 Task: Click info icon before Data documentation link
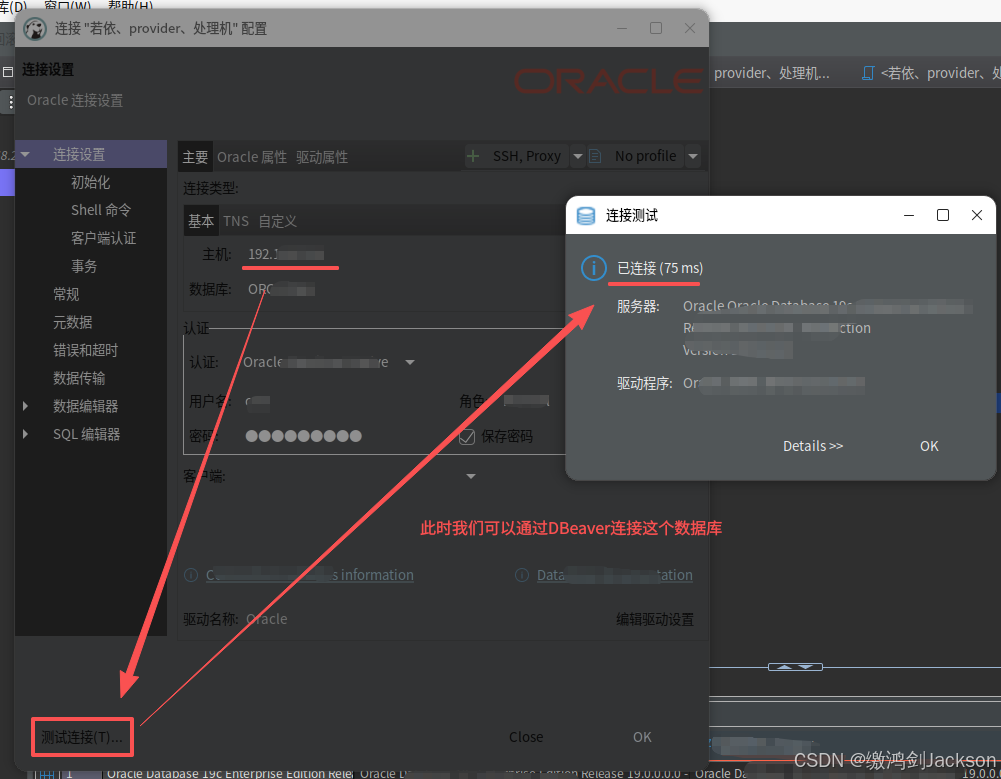522,575
